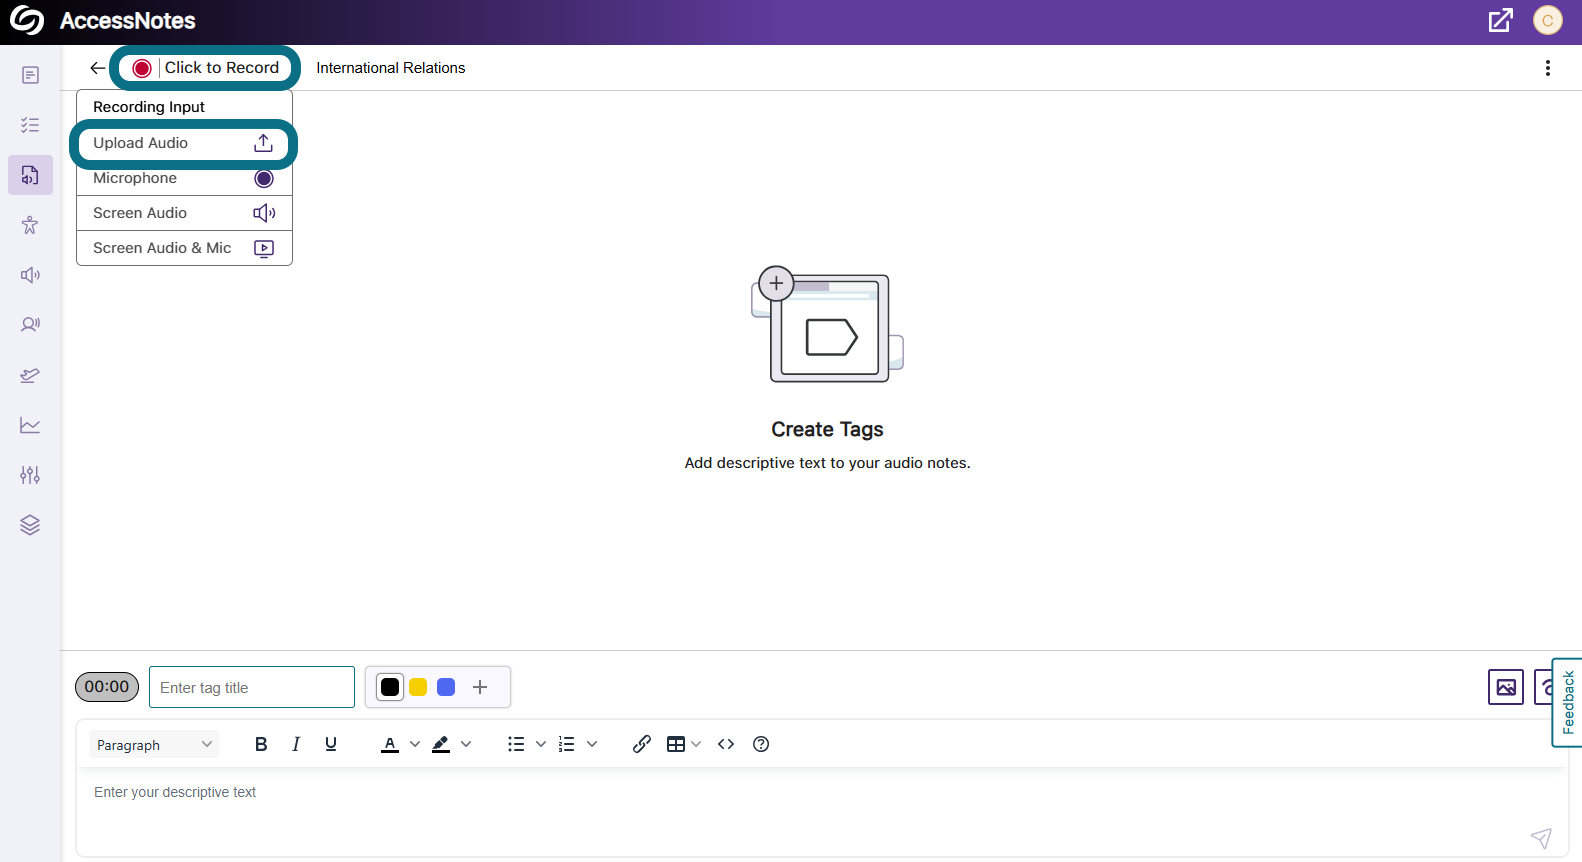Pick the blue tag color swatch

pyautogui.click(x=446, y=687)
